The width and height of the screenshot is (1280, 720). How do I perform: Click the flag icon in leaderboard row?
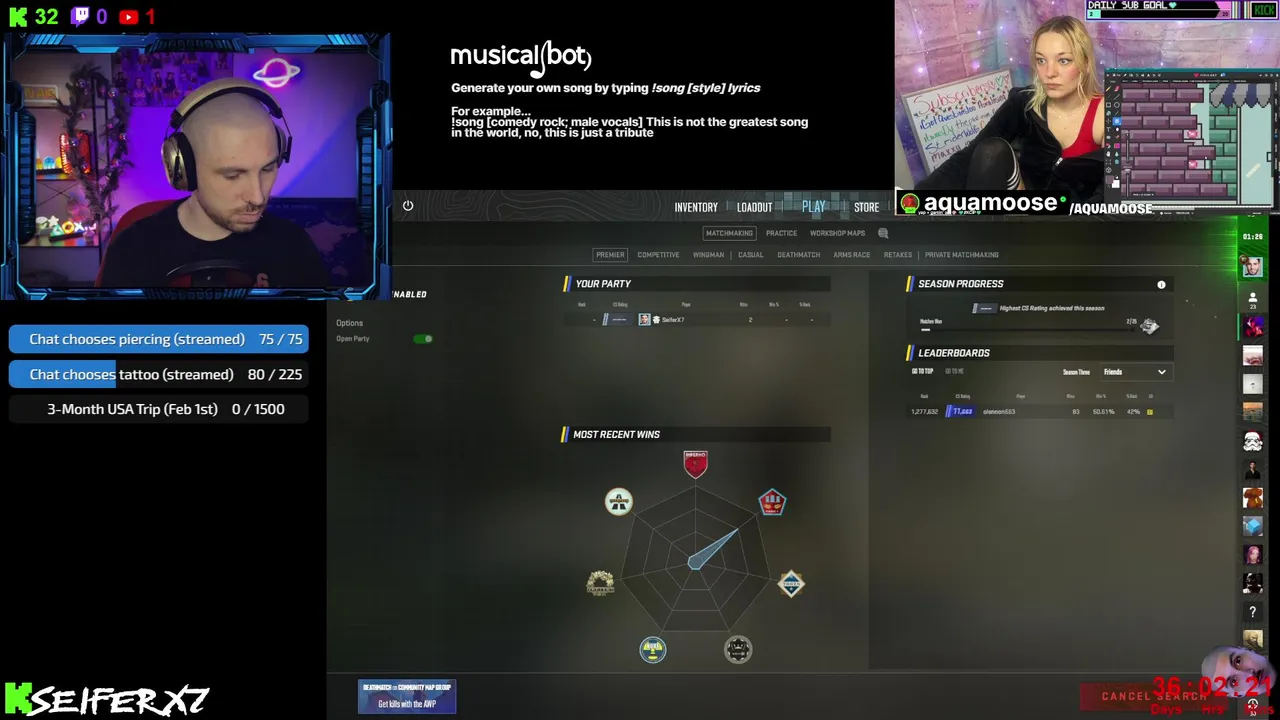point(1149,412)
